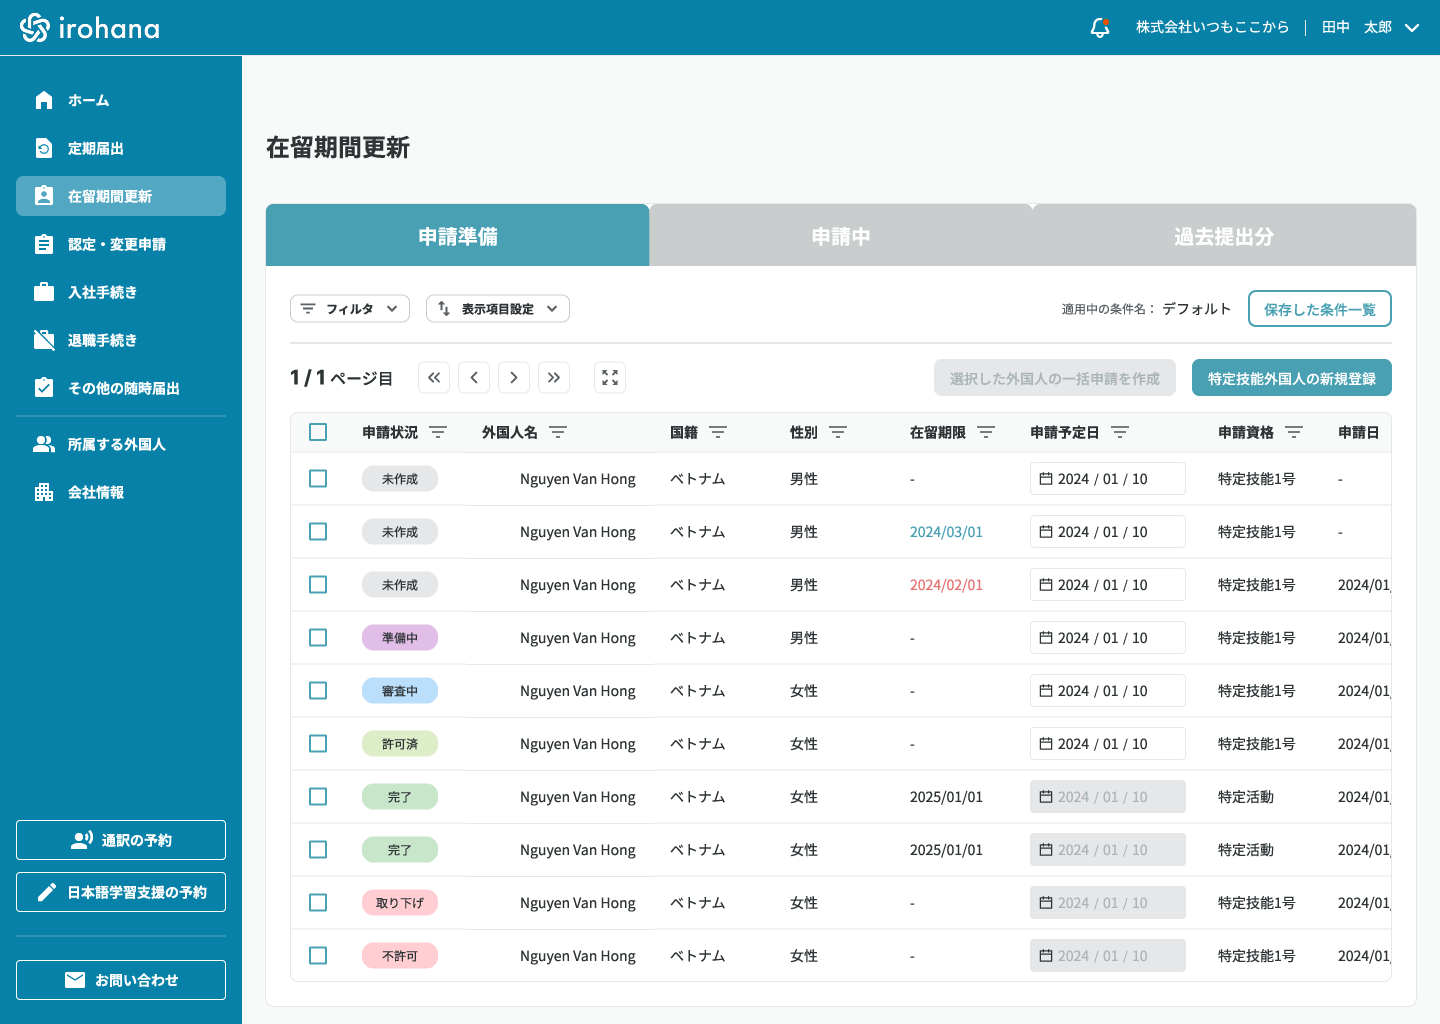Go to last page with double-right arrow

point(554,378)
